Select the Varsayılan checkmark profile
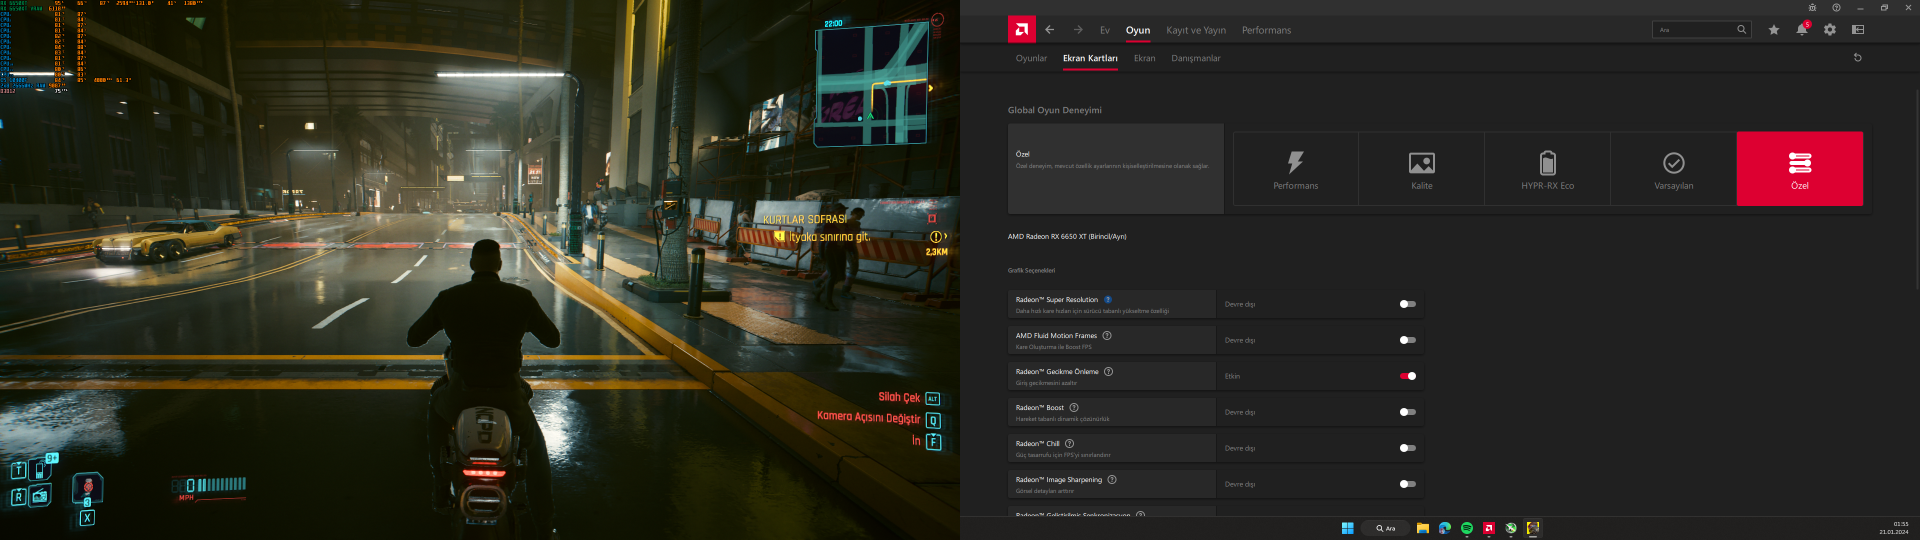The width and height of the screenshot is (1920, 540). [1674, 169]
